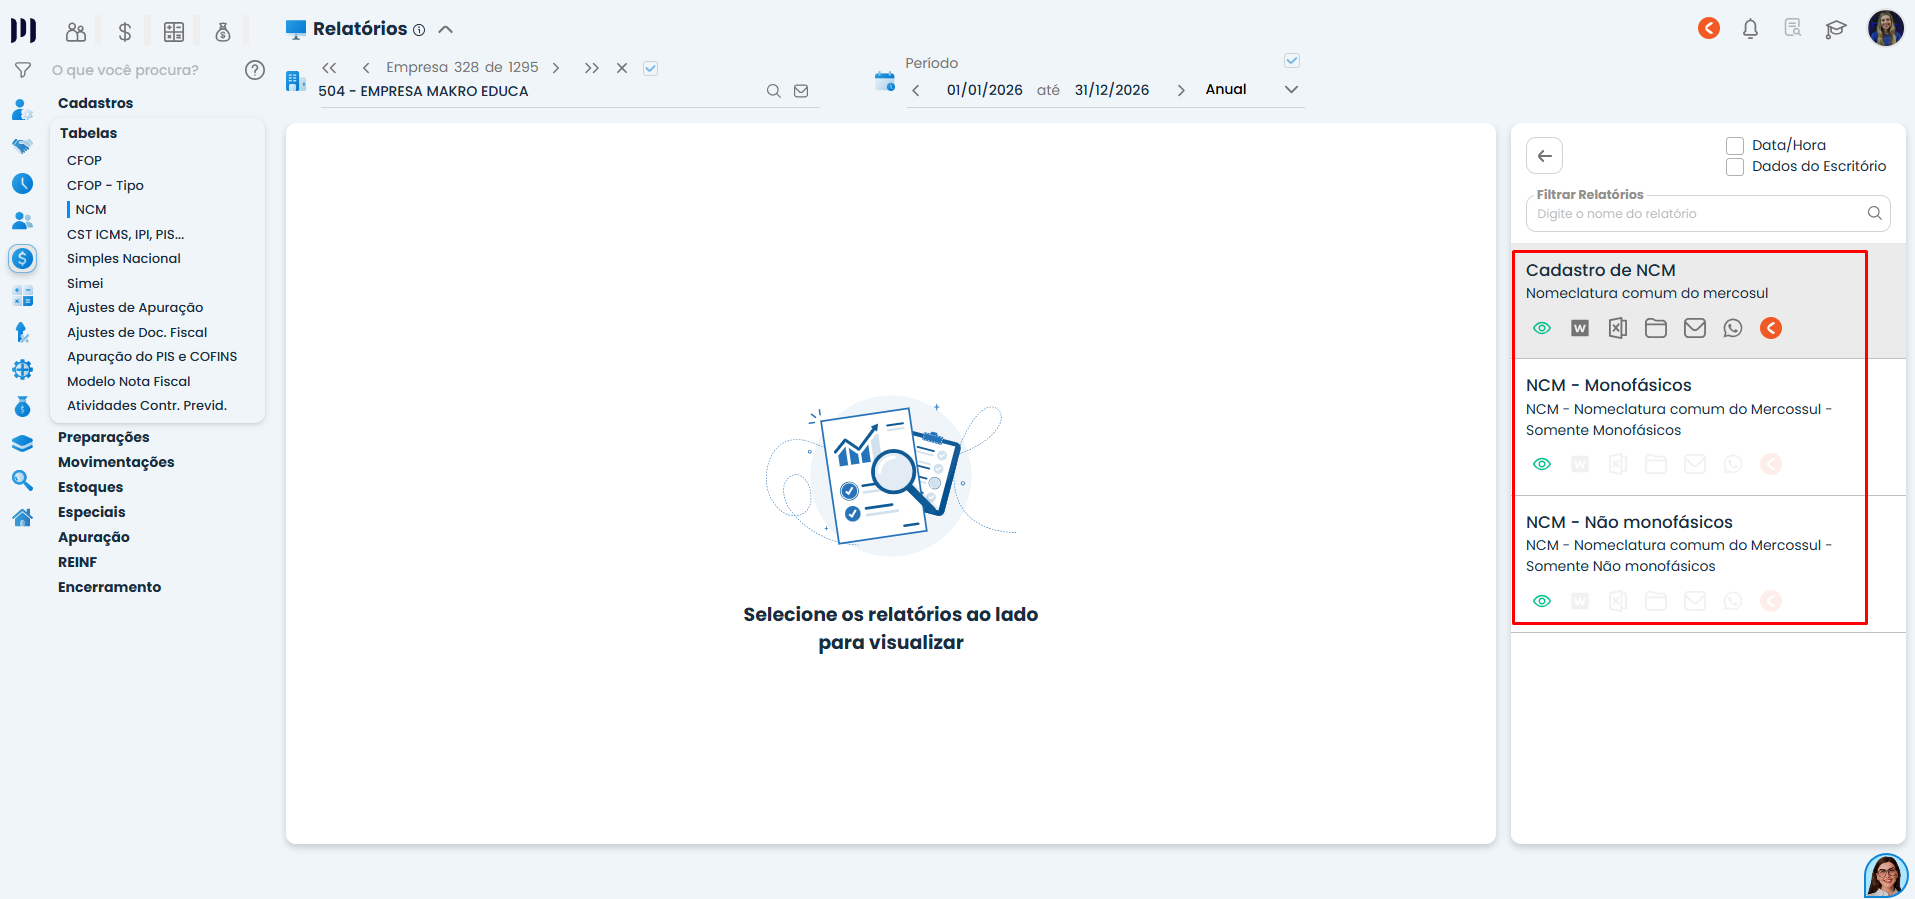
Task: Open Simples Nacional table
Action: tap(124, 258)
